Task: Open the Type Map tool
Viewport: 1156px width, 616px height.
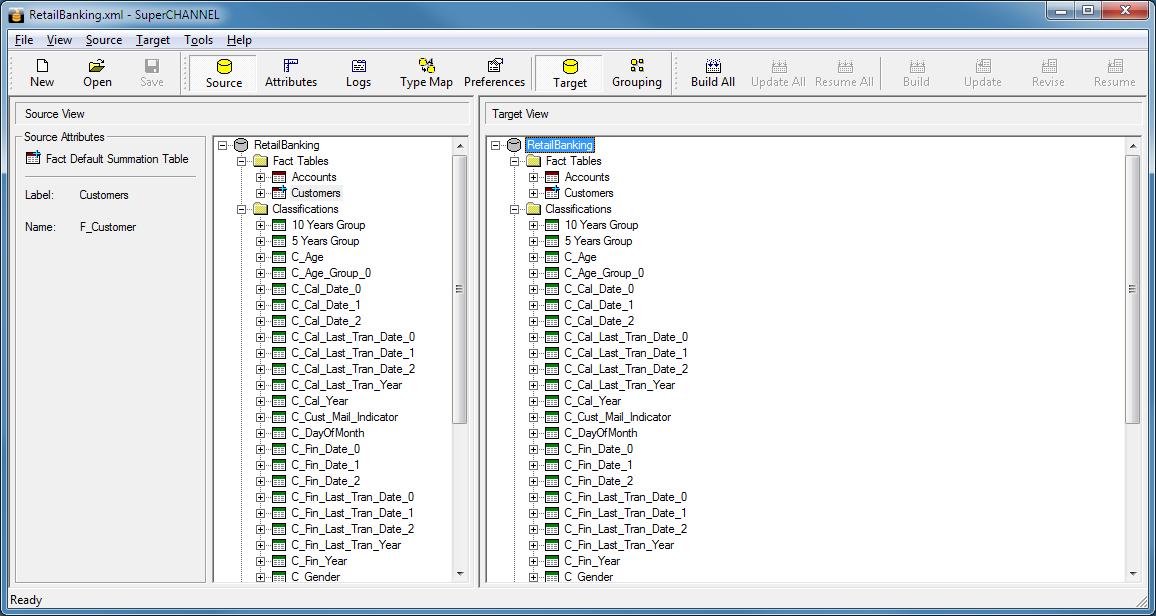Action: 426,73
